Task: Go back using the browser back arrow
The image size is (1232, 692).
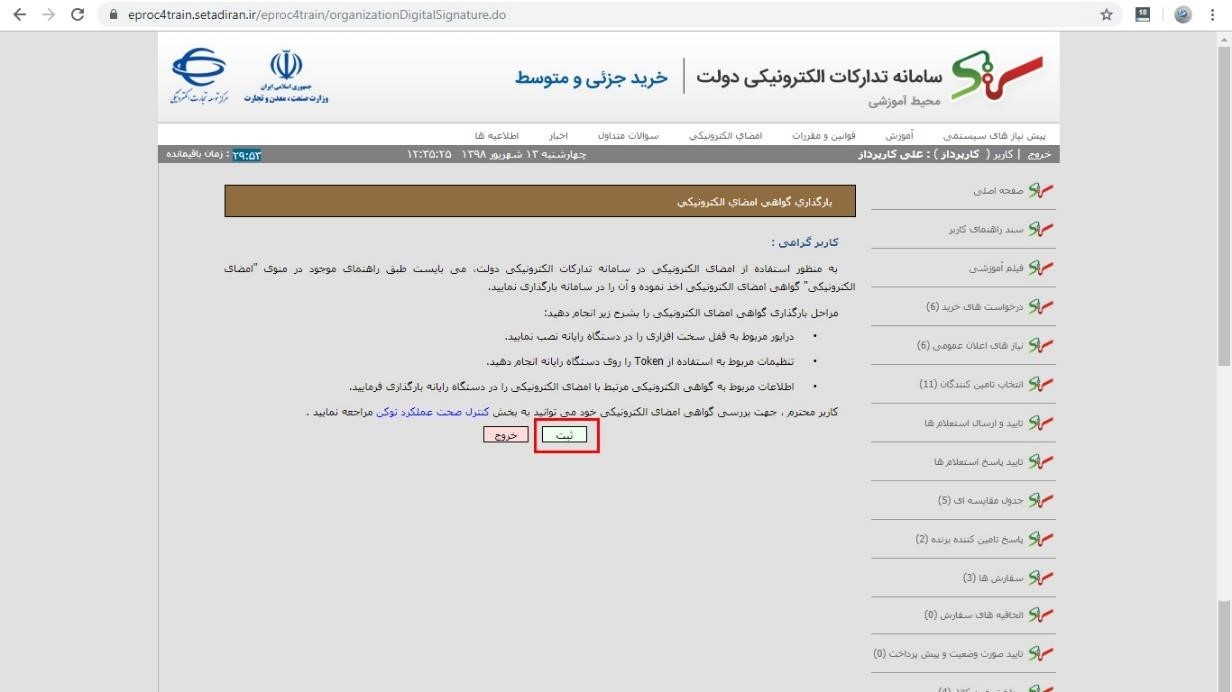Action: coord(19,15)
